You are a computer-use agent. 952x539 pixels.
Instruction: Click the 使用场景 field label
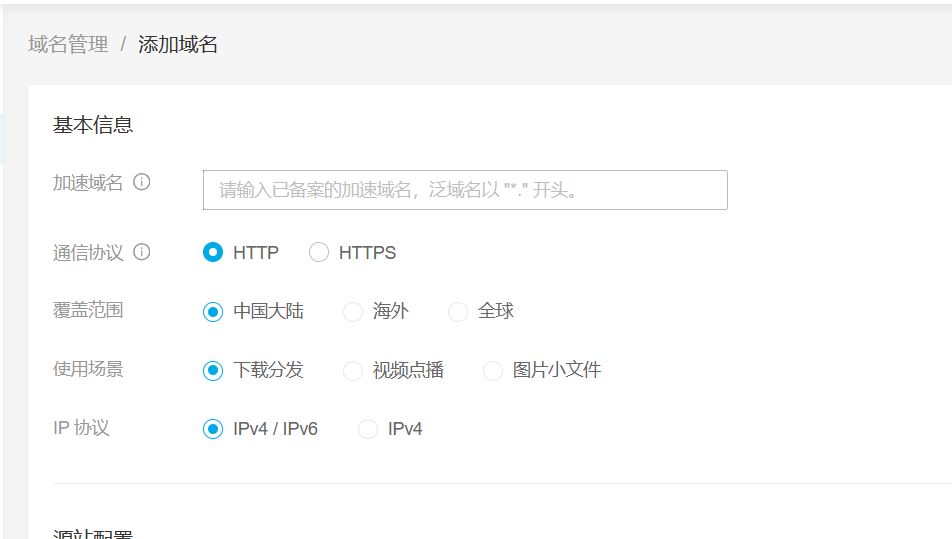tap(88, 369)
